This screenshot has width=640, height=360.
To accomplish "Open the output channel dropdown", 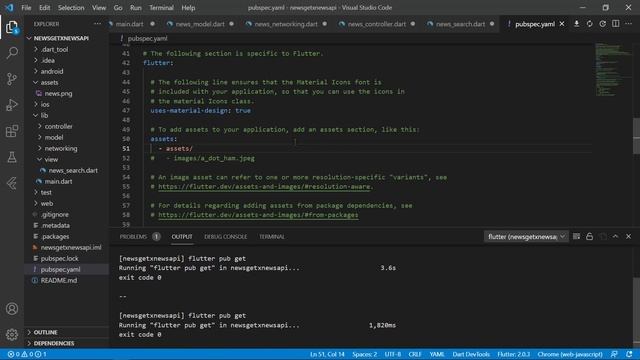I will [x=526, y=236].
